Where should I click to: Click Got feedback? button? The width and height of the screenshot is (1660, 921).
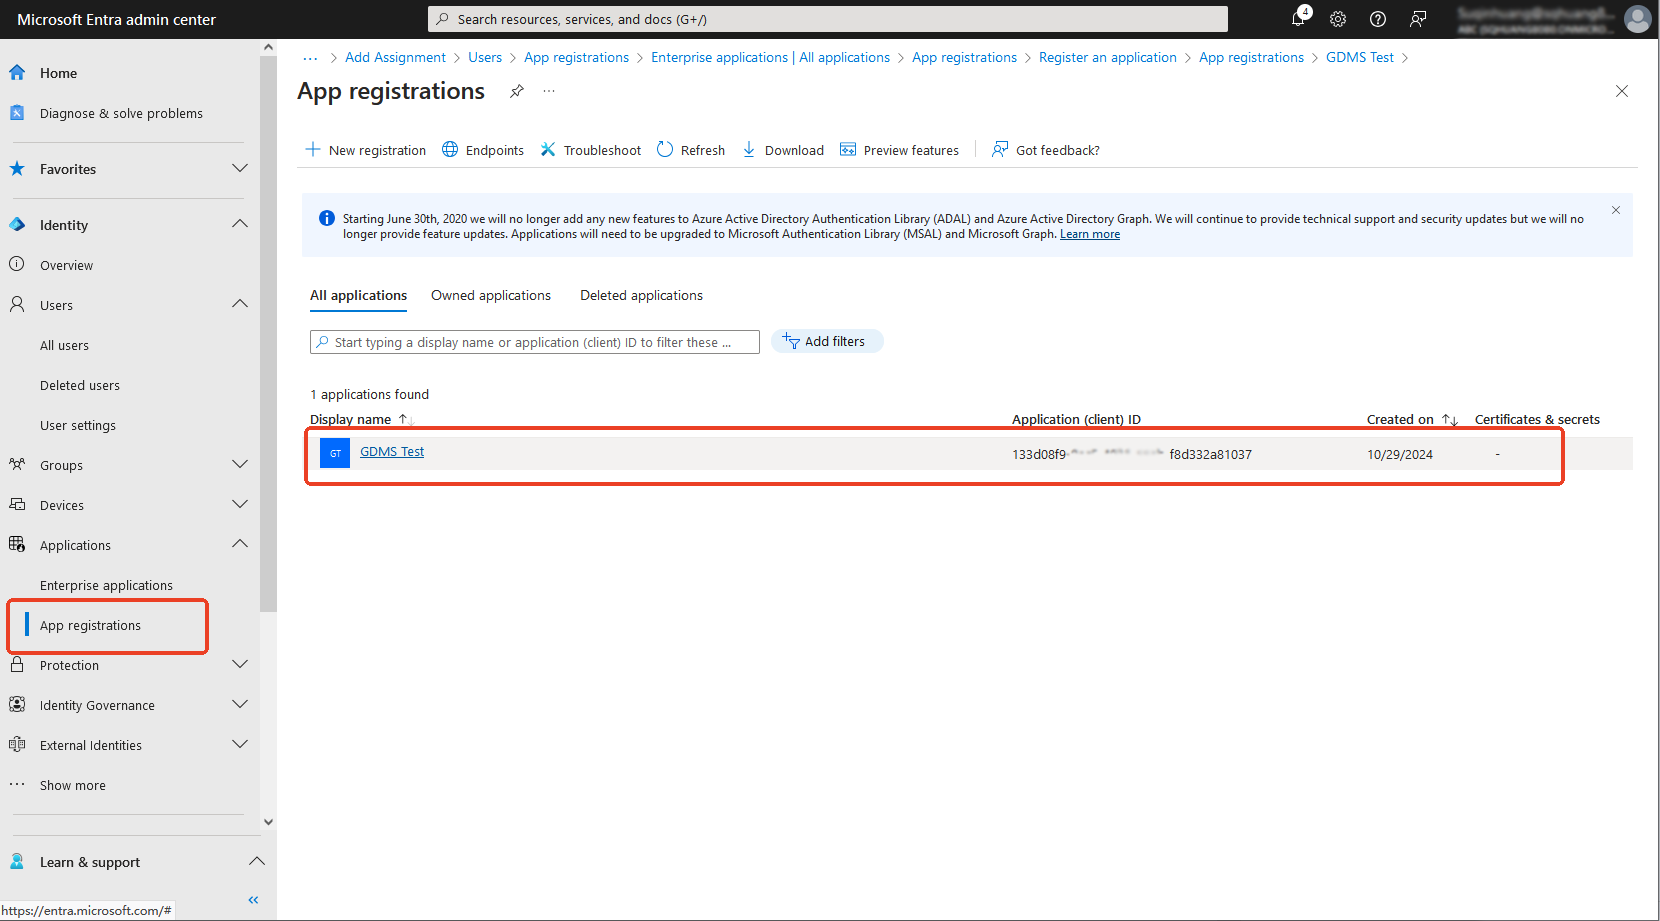1046,150
